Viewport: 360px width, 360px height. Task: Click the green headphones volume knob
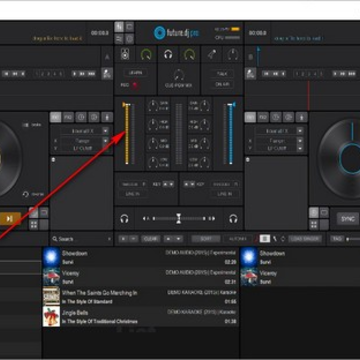[x=189, y=54]
